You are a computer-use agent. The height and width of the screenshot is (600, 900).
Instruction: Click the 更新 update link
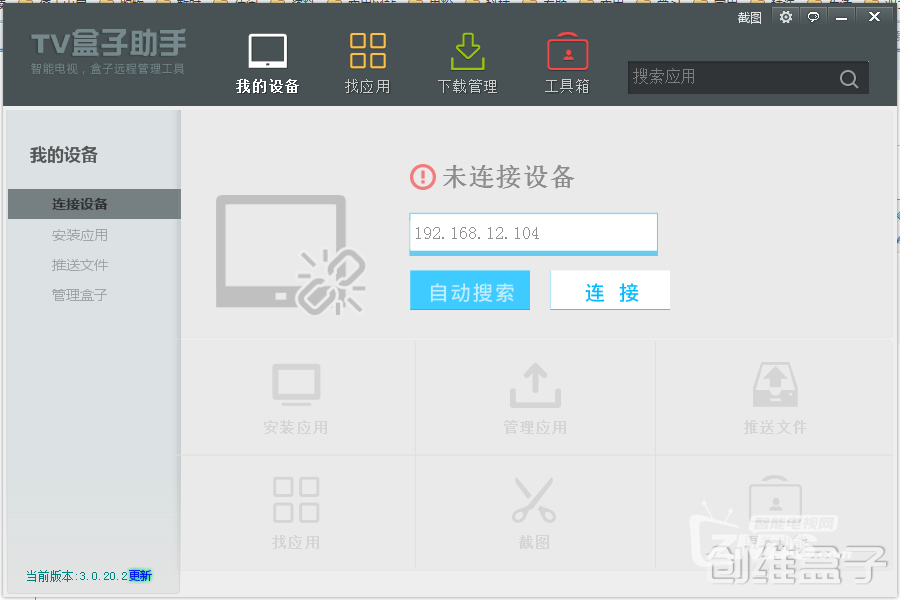pyautogui.click(x=140, y=575)
